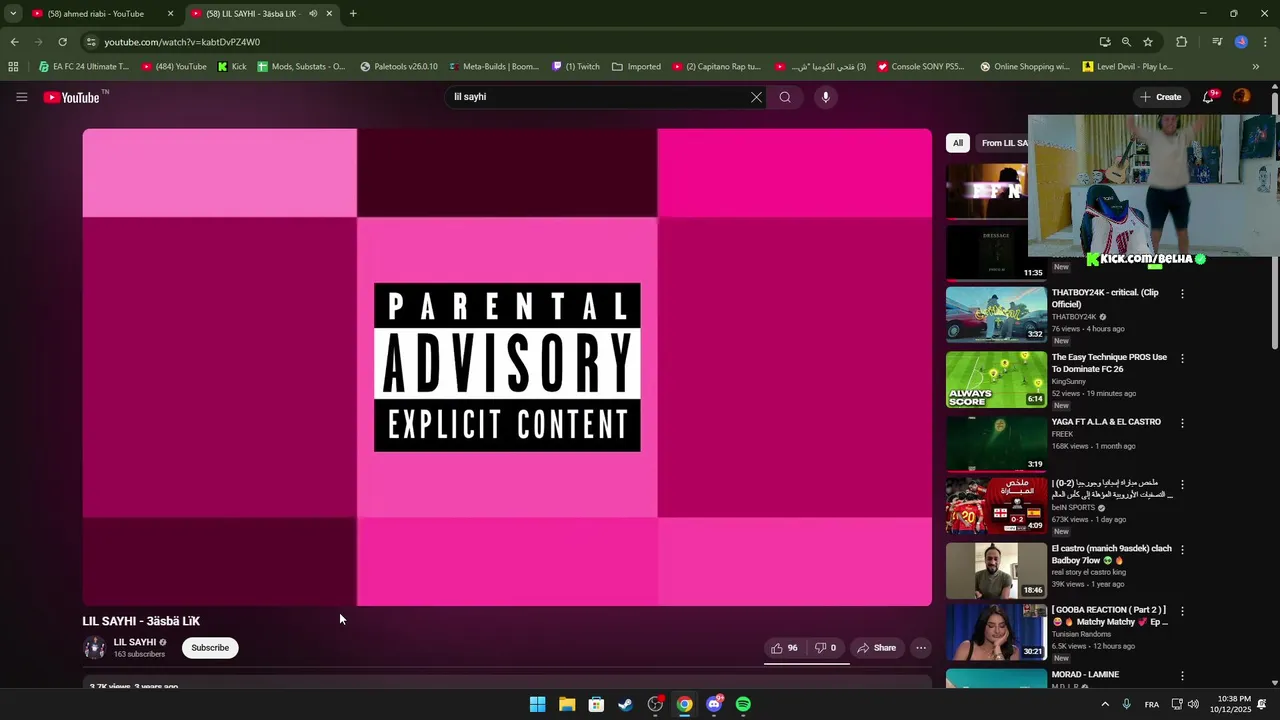Open the Imported bookmarks folder
1280x720 pixels.
point(636,67)
